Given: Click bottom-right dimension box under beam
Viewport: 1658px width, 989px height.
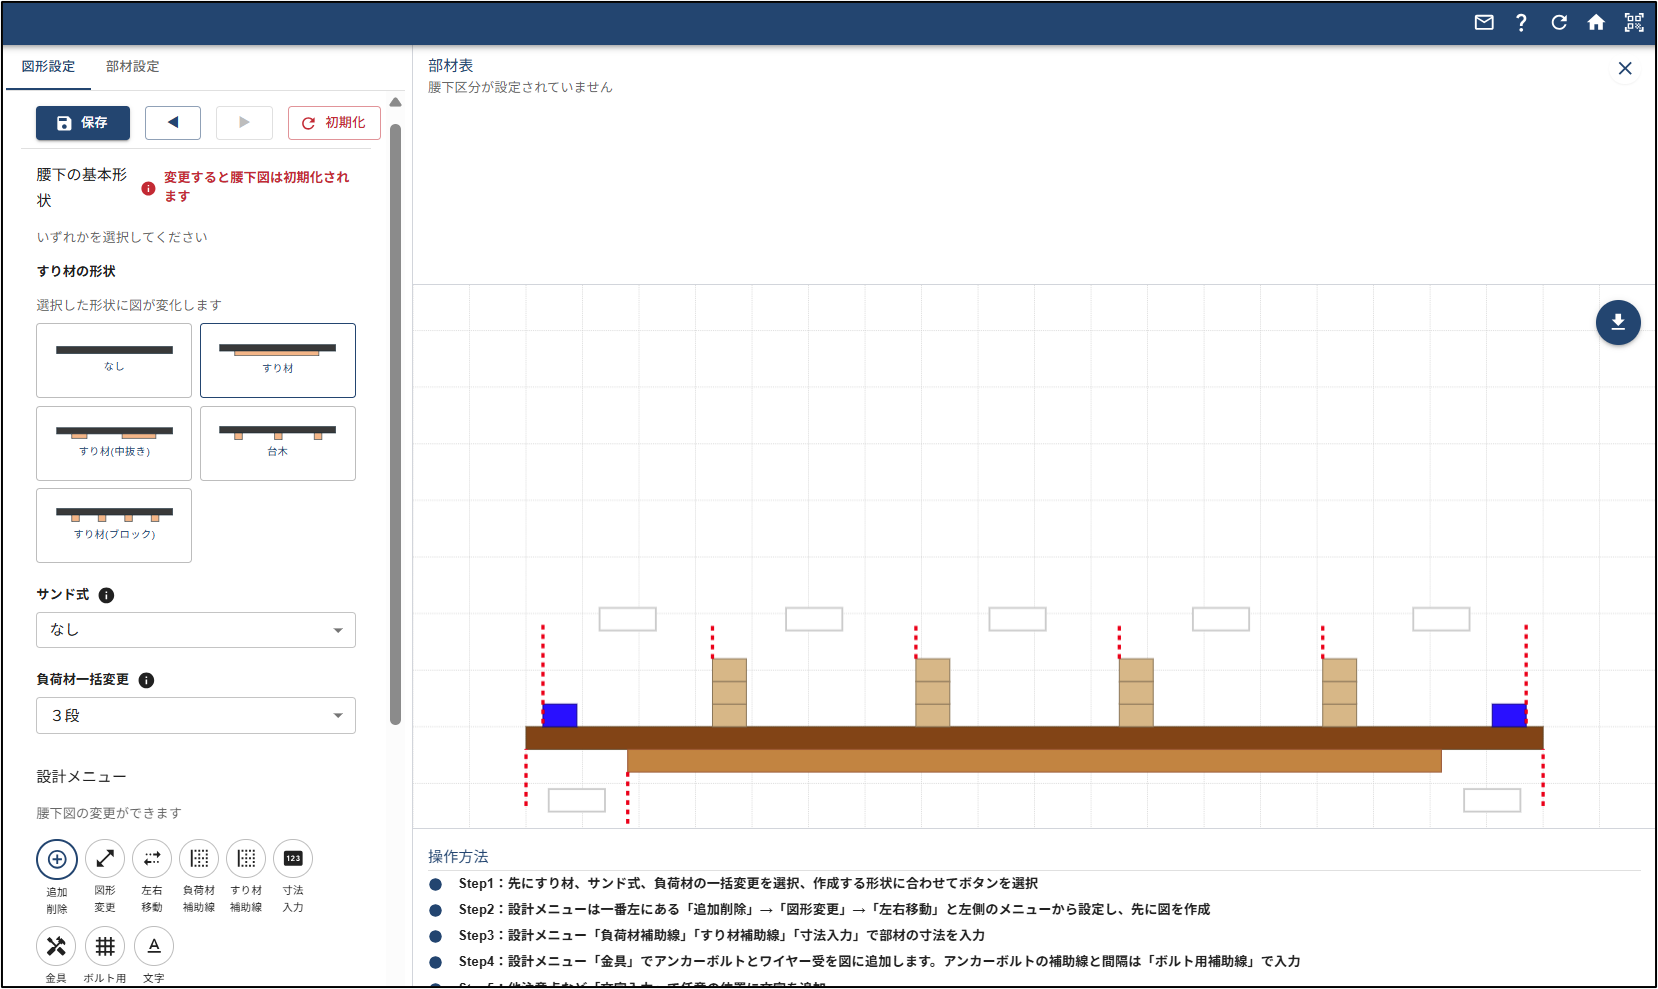Looking at the screenshot, I should point(1492,800).
